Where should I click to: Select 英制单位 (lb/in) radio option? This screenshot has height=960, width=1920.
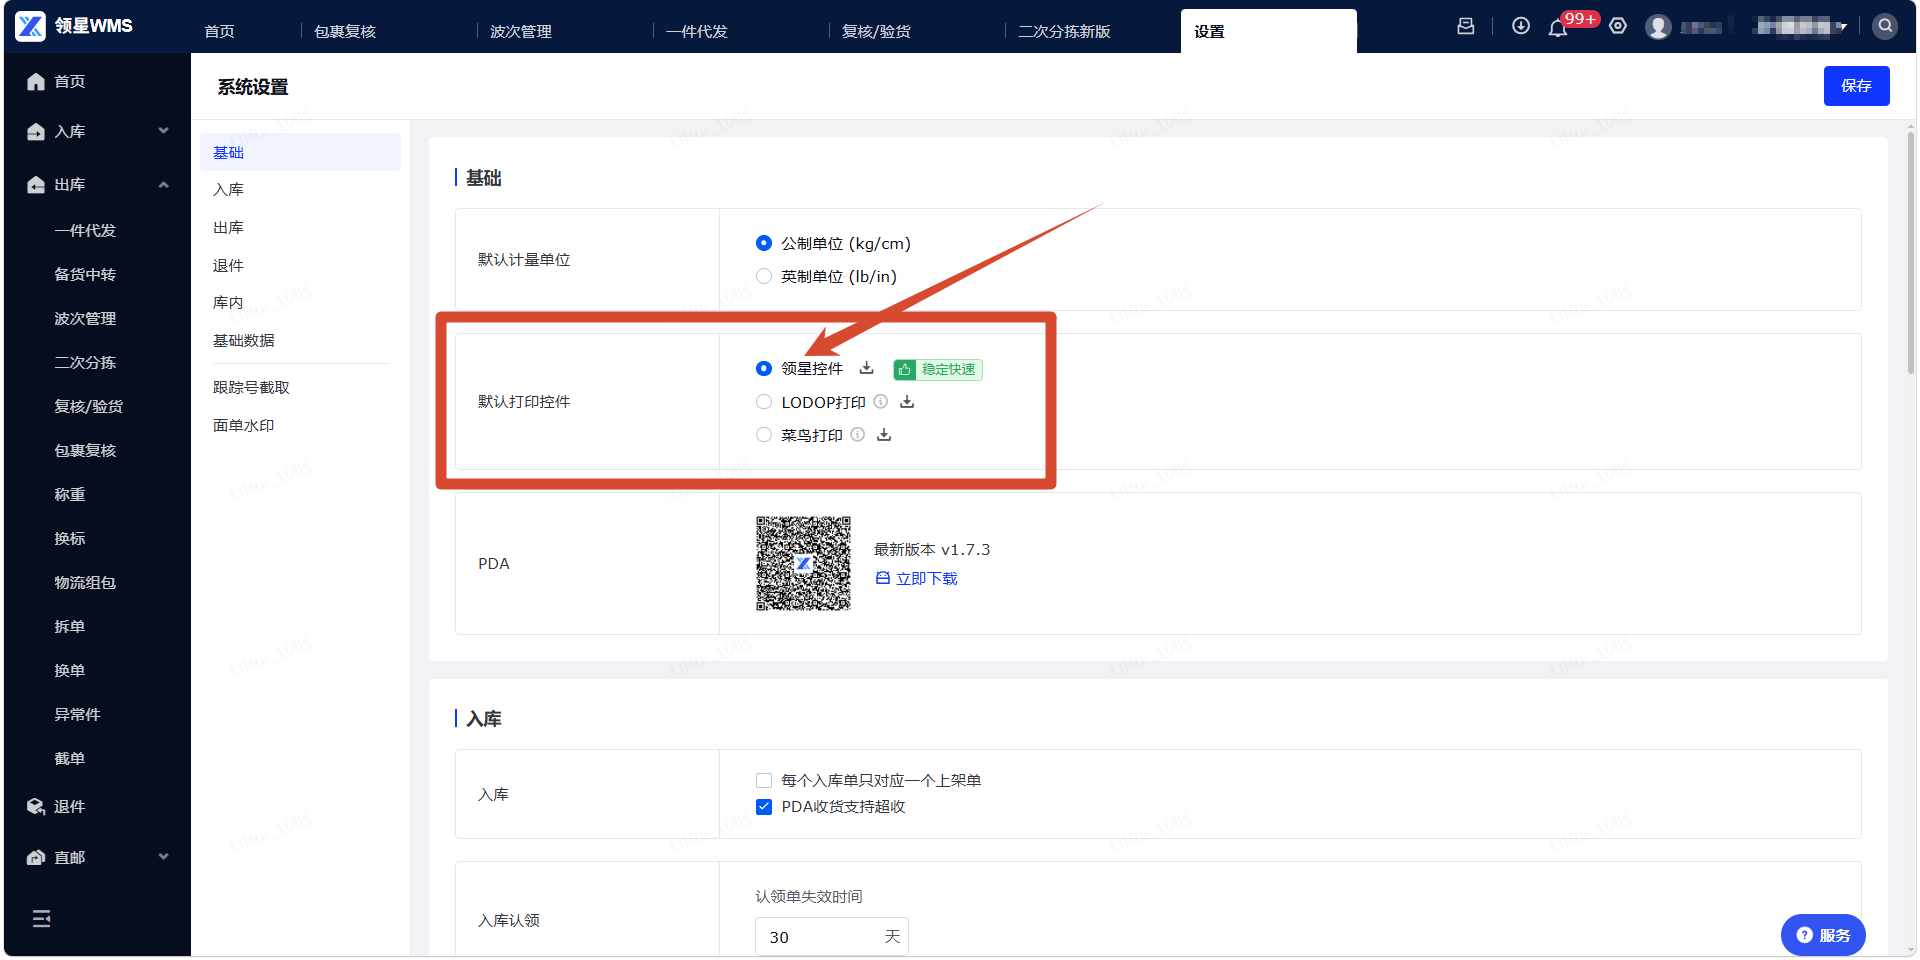[764, 276]
